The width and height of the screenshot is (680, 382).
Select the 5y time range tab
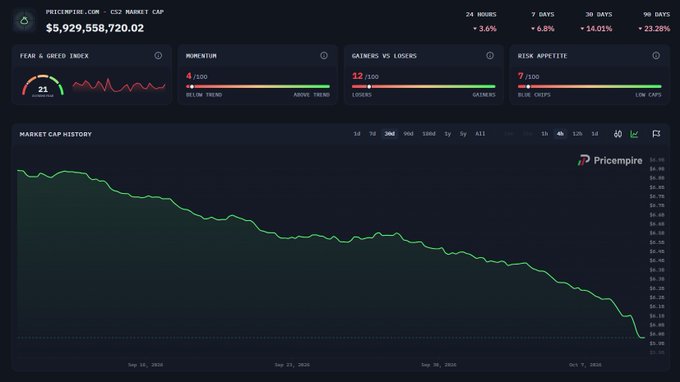pyautogui.click(x=463, y=134)
